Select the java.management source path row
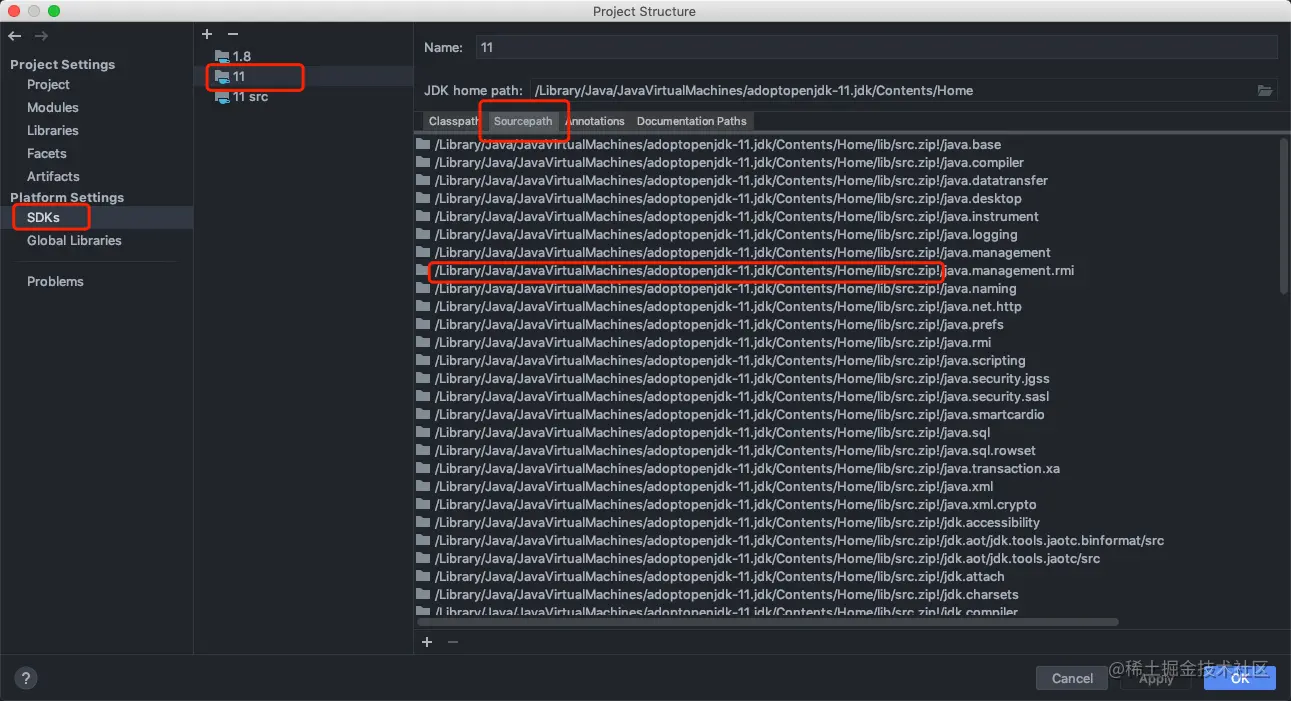The width and height of the screenshot is (1291, 701). click(846, 252)
